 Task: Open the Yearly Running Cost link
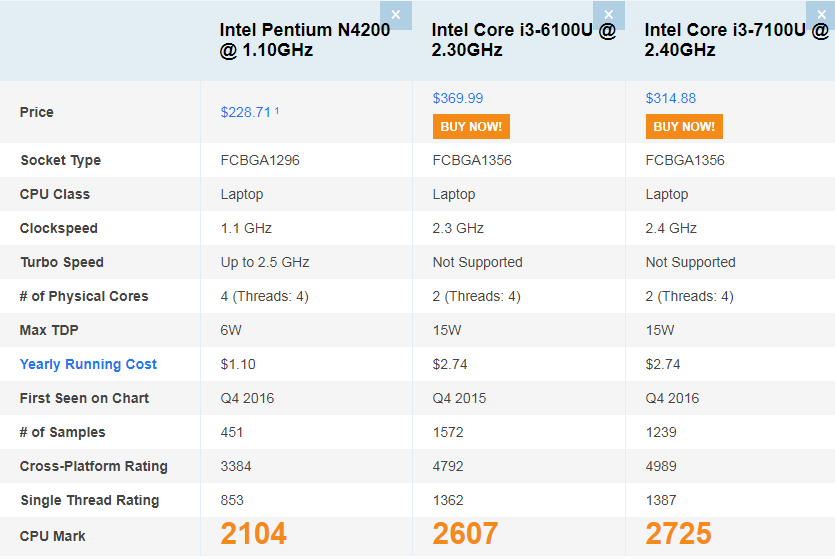[x=88, y=364]
